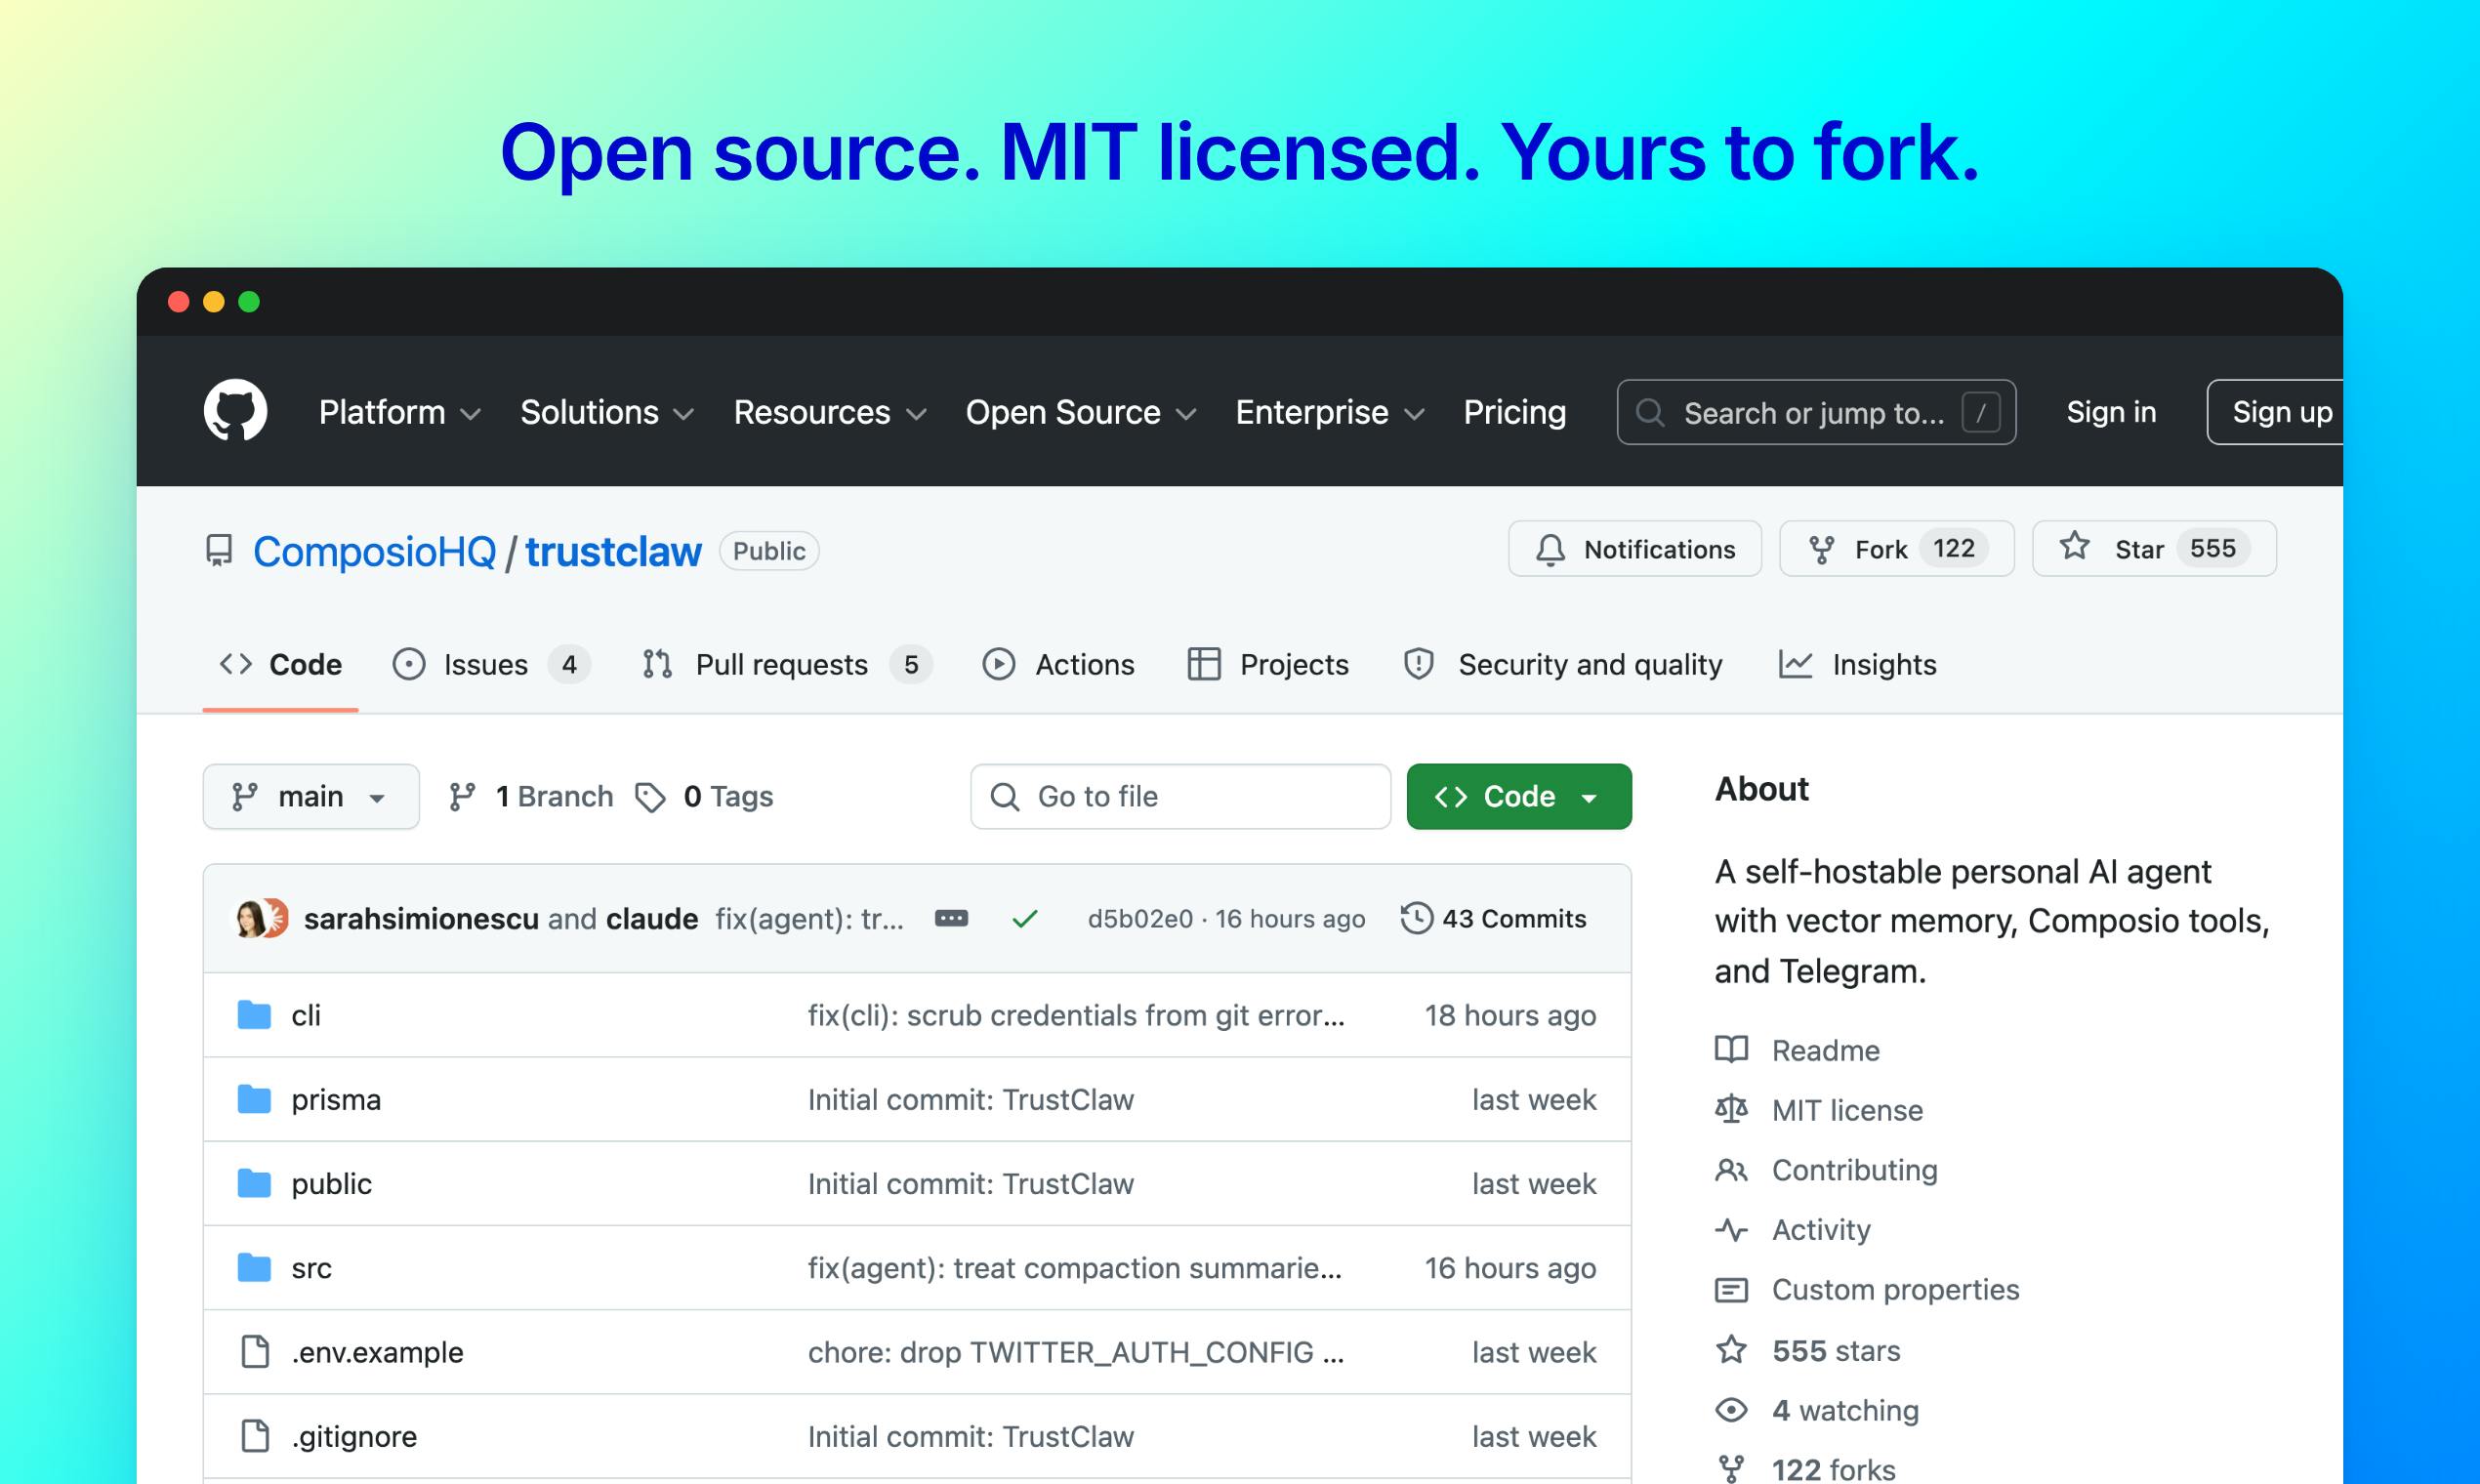Click the Activity pulse icon
2480x1484 pixels.
point(1732,1230)
